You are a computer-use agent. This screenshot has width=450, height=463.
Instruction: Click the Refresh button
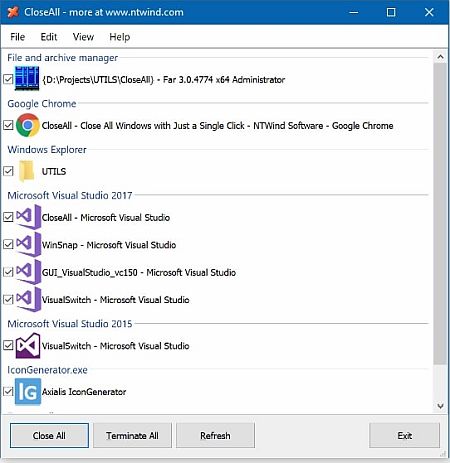[x=215, y=436]
